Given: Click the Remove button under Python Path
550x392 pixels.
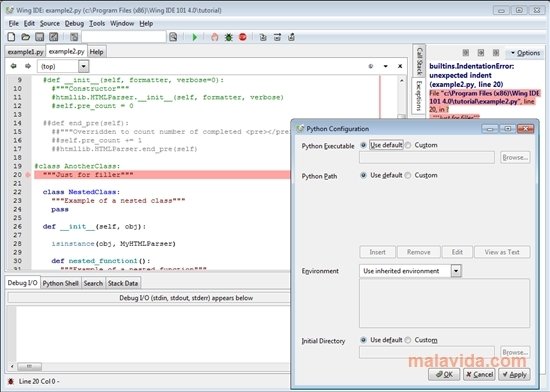Looking at the screenshot, I should point(419,252).
